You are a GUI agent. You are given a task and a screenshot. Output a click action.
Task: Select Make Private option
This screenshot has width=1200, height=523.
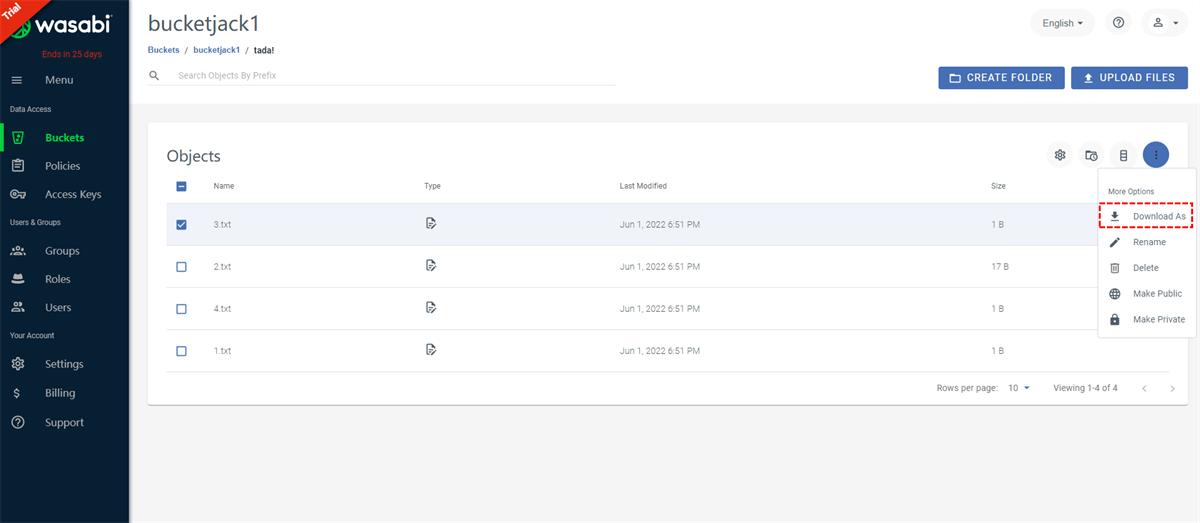1147,320
